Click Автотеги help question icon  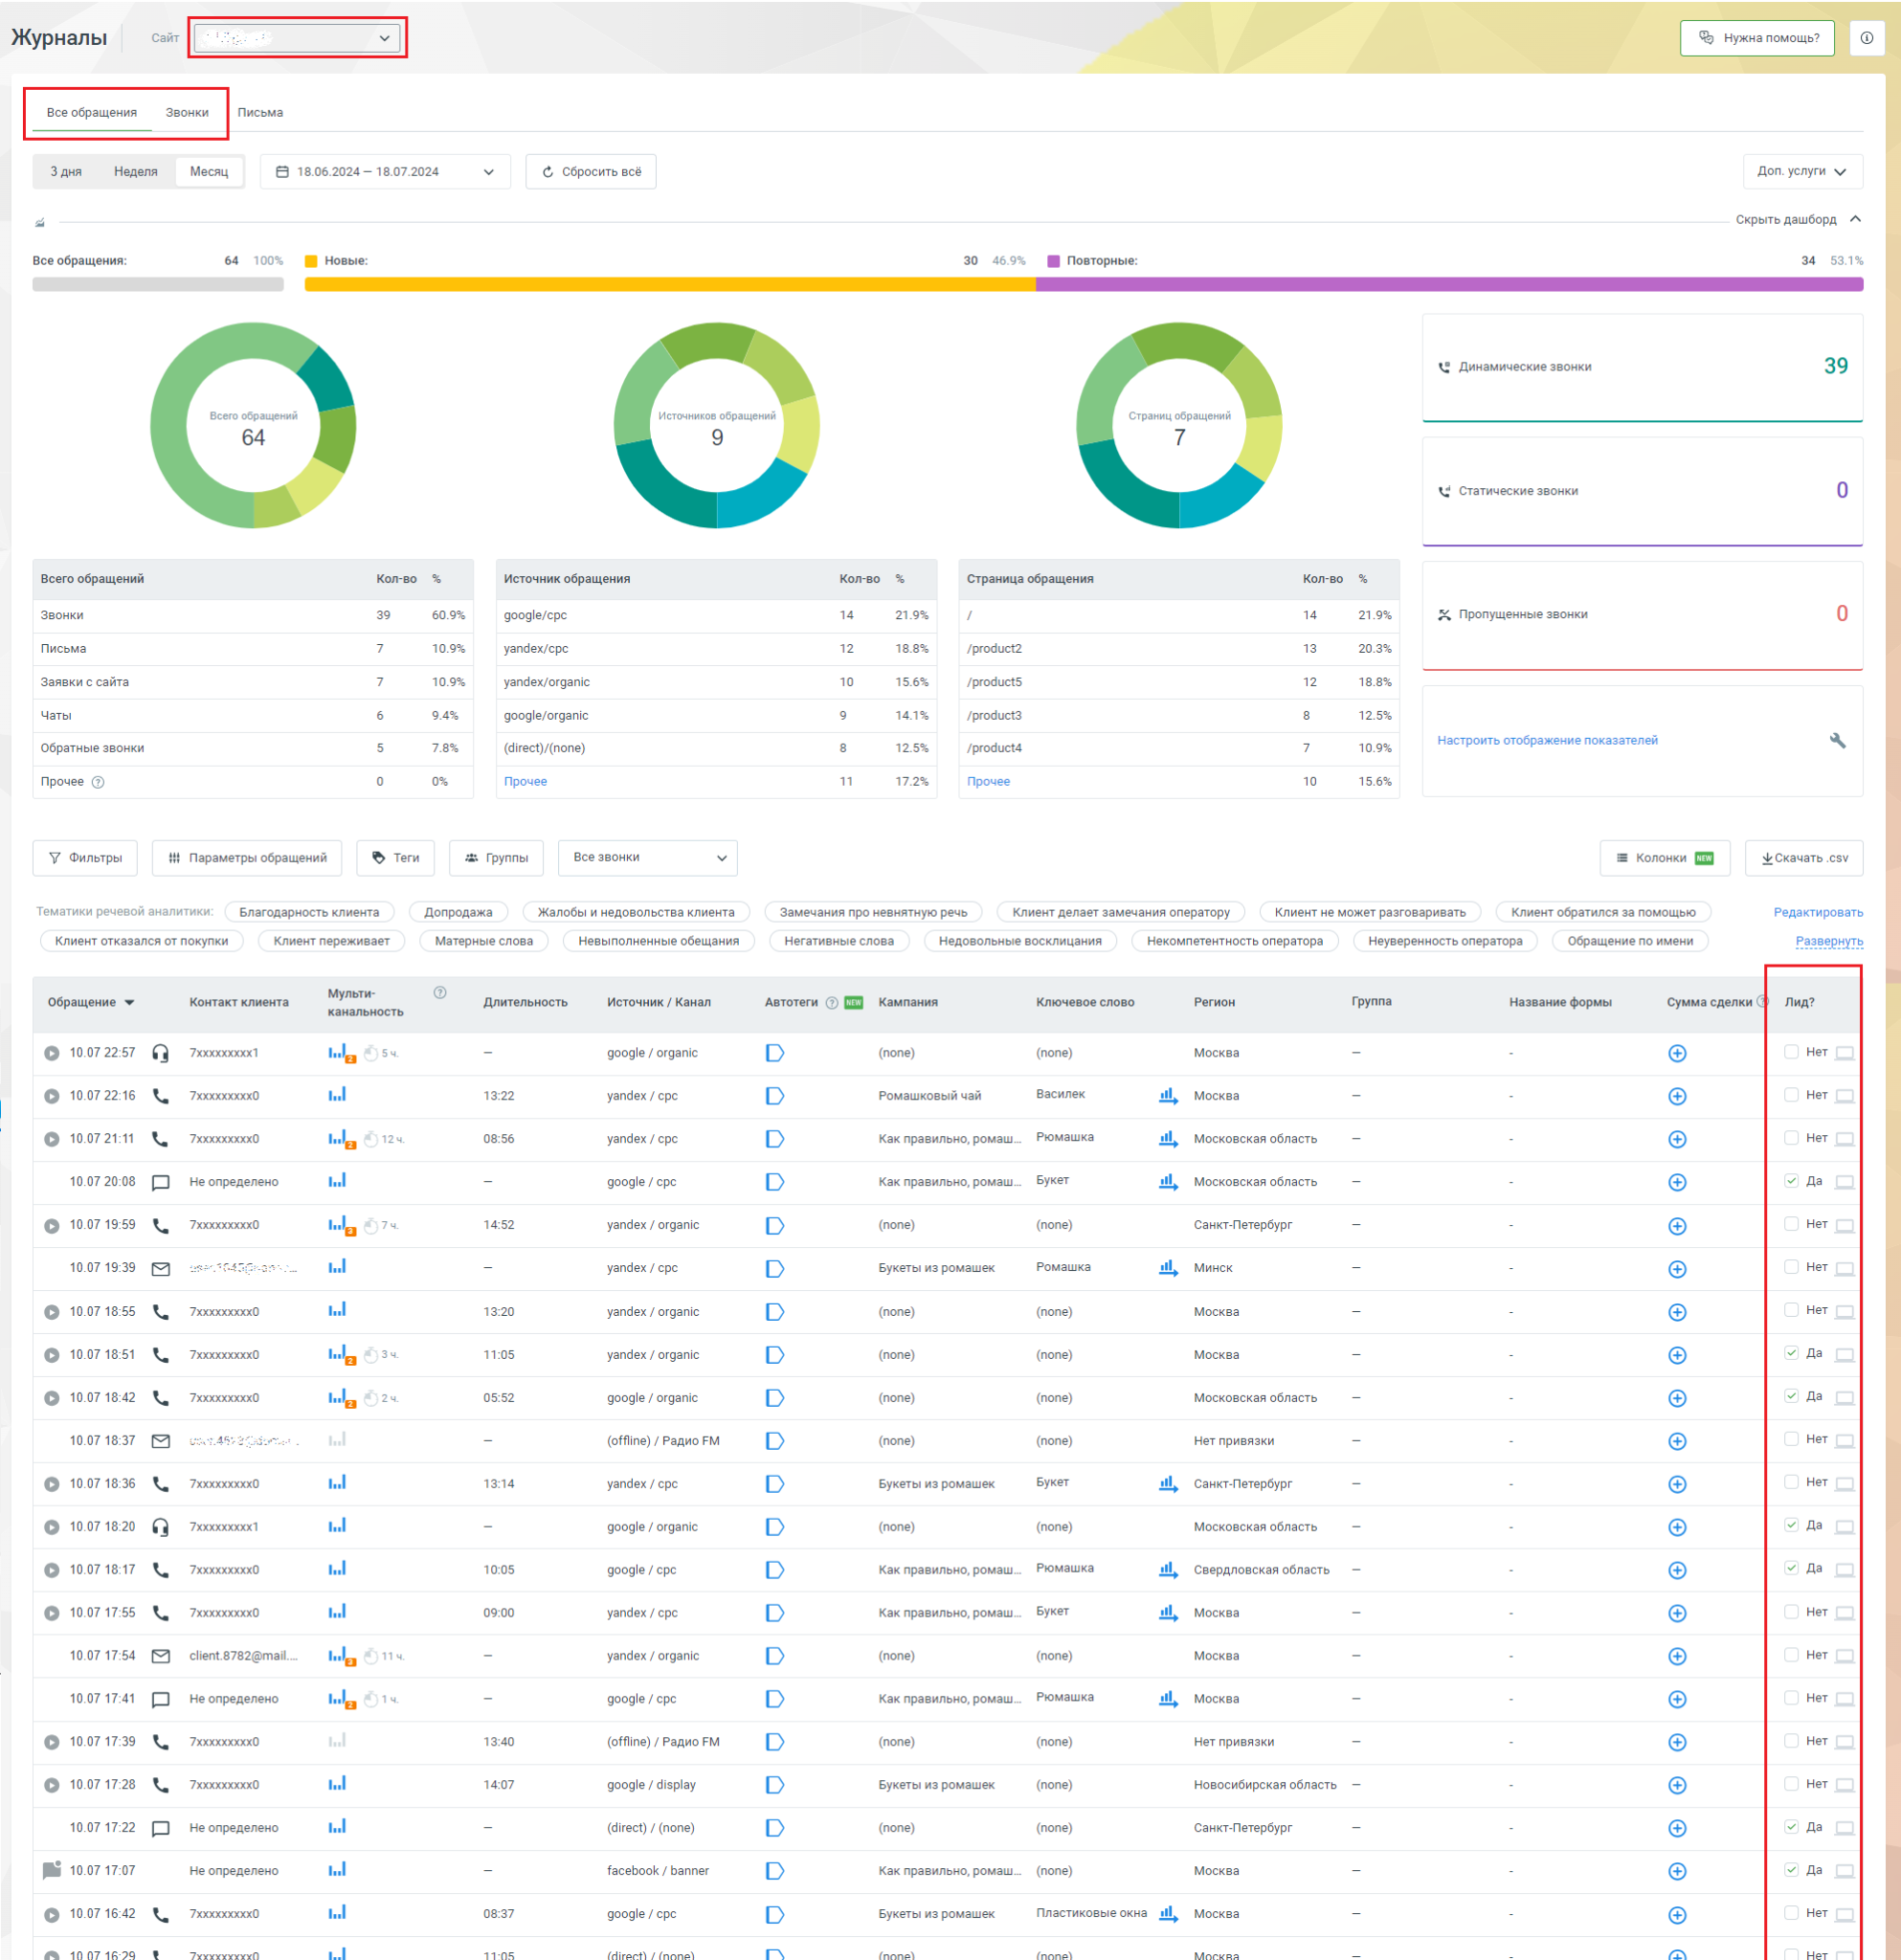click(832, 1003)
